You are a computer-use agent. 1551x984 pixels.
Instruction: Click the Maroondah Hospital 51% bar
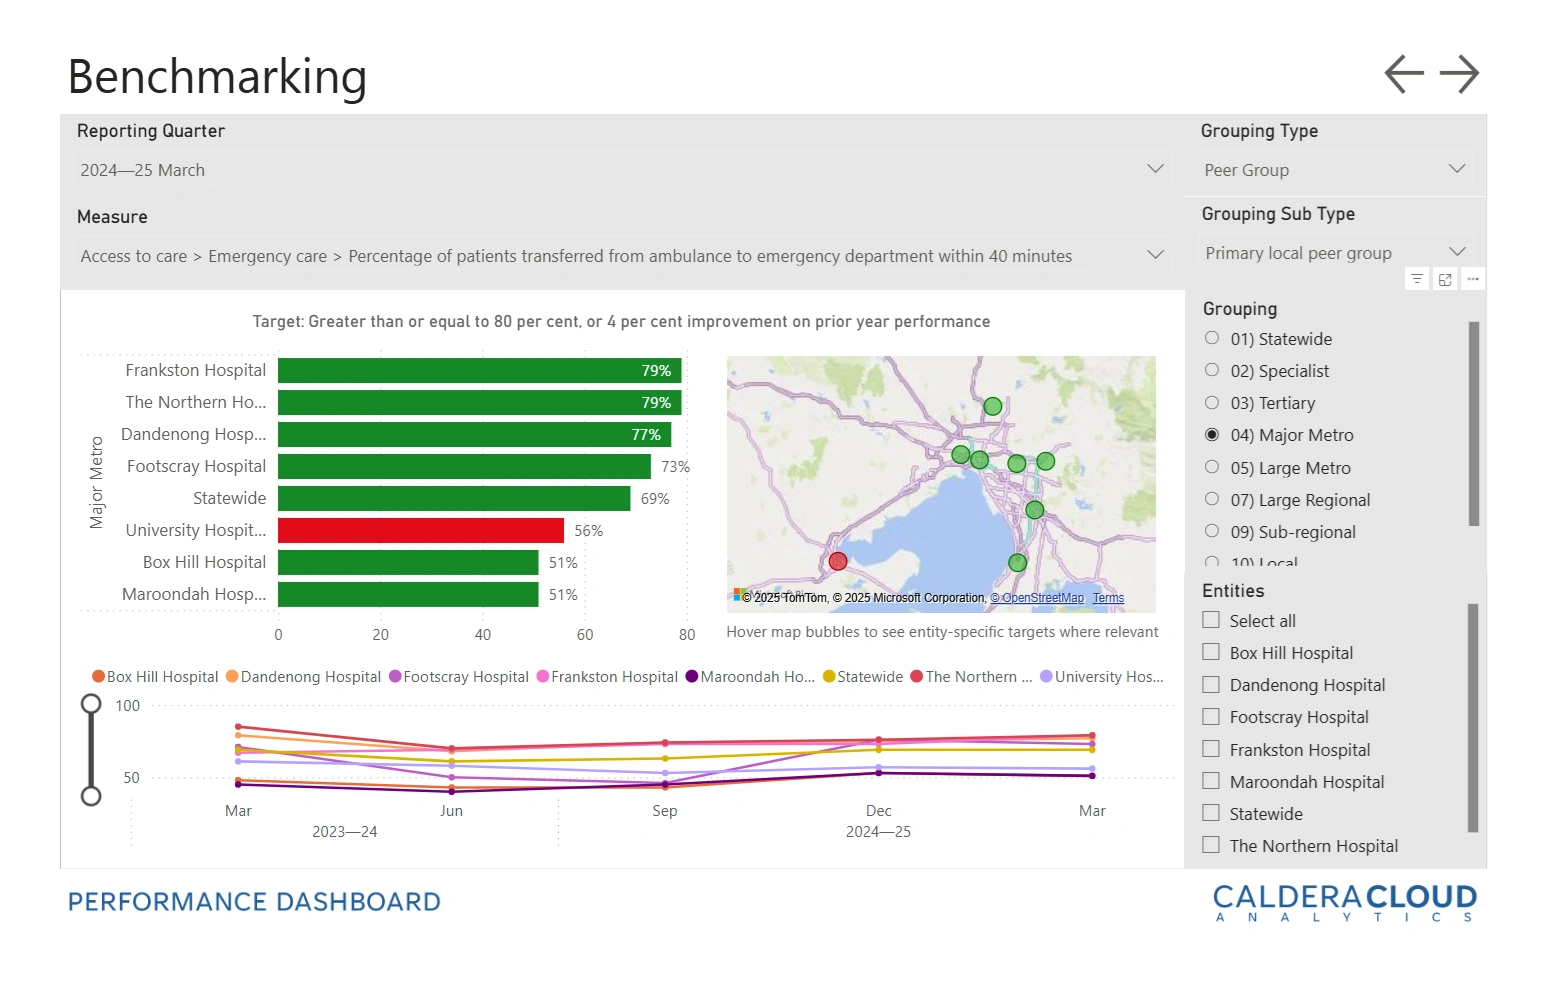pyautogui.click(x=408, y=594)
